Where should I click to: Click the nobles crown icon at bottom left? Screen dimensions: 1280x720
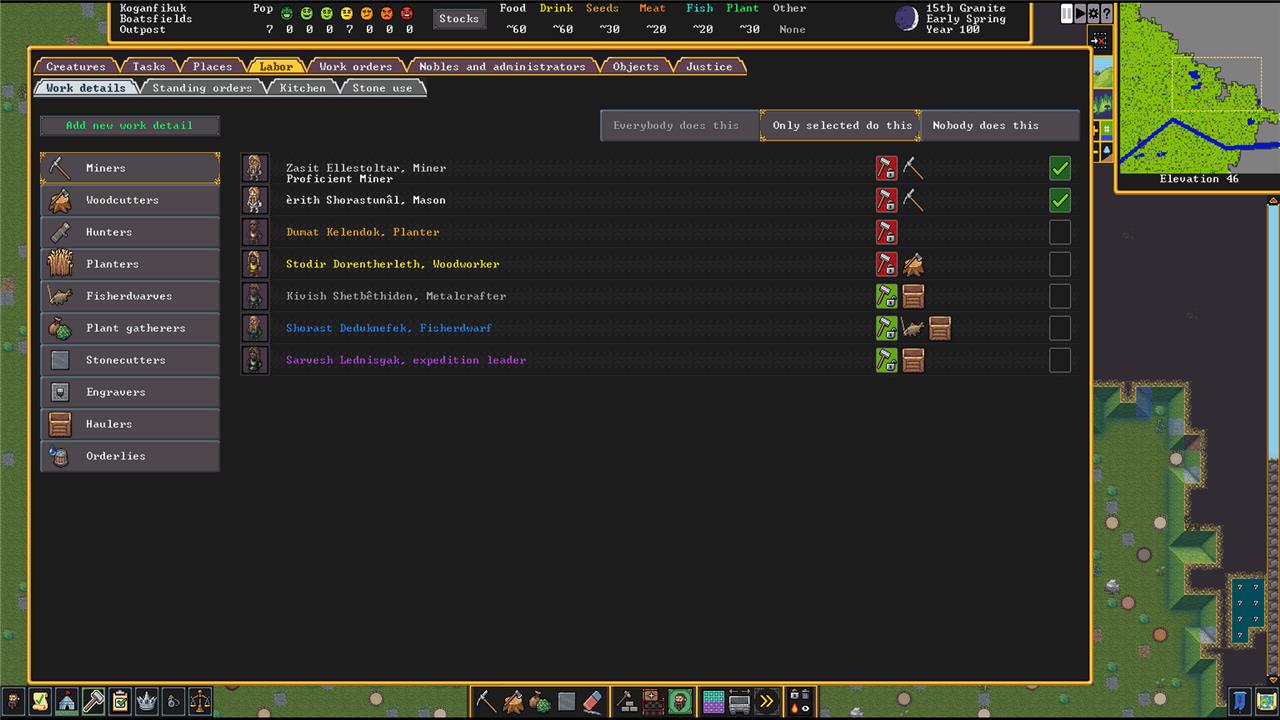pos(147,701)
